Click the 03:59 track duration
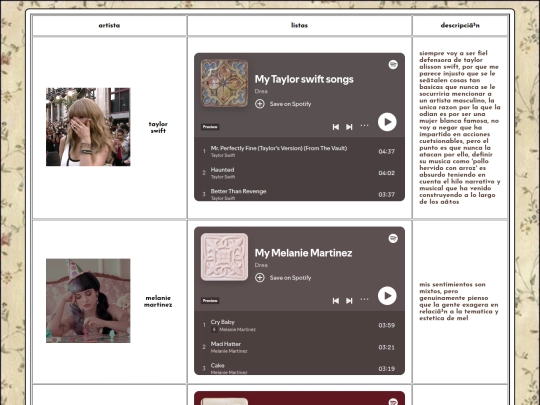Viewport: 540px width, 405px height. tap(387, 325)
